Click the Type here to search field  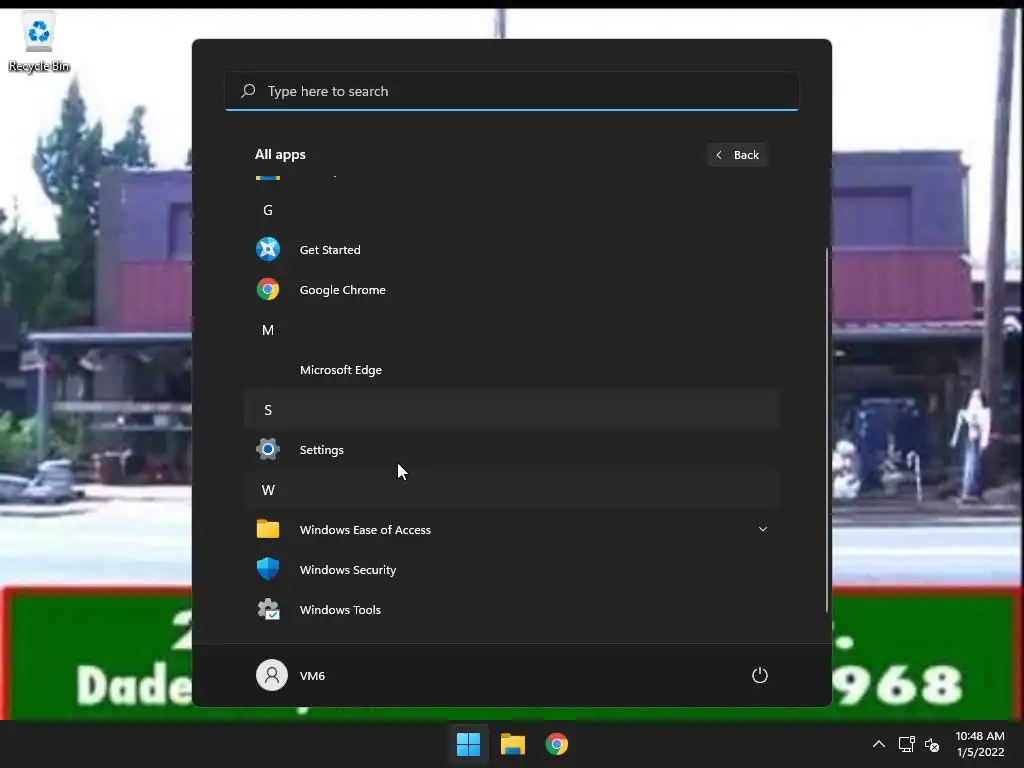click(512, 91)
